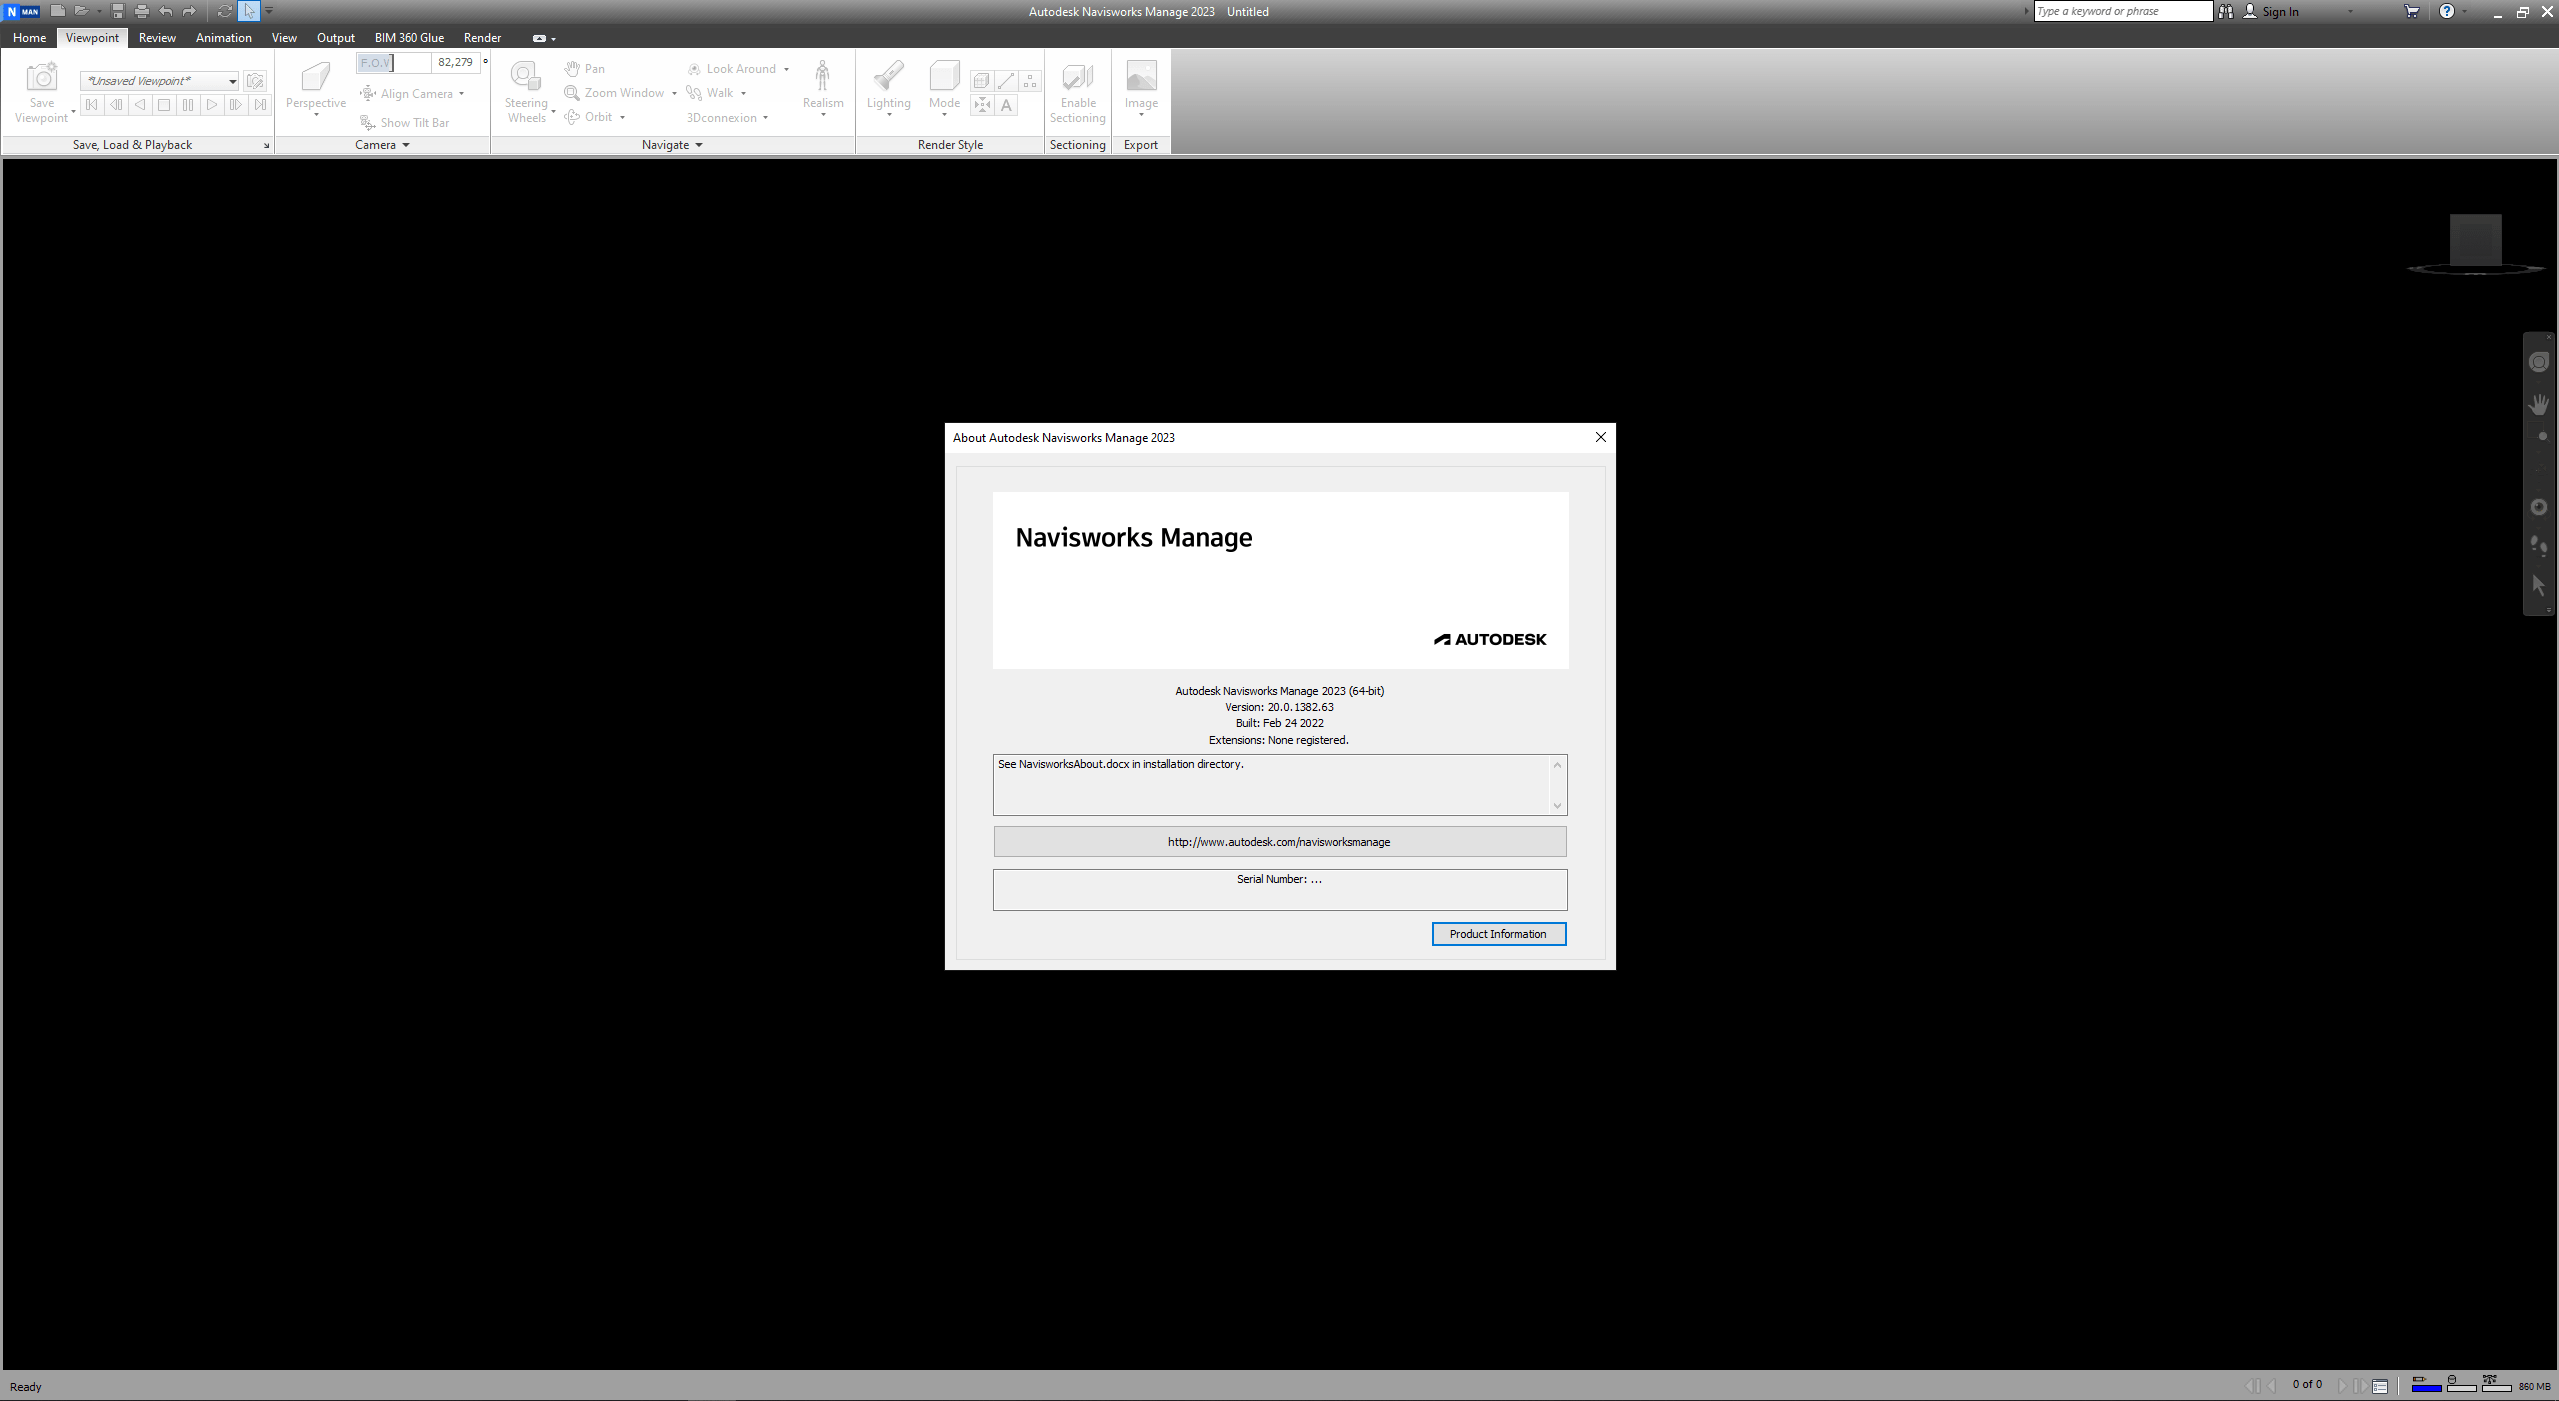Create a new file from quick access toolbar
Screen dimensions: 2559x1401
pyautogui.click(x=58, y=11)
